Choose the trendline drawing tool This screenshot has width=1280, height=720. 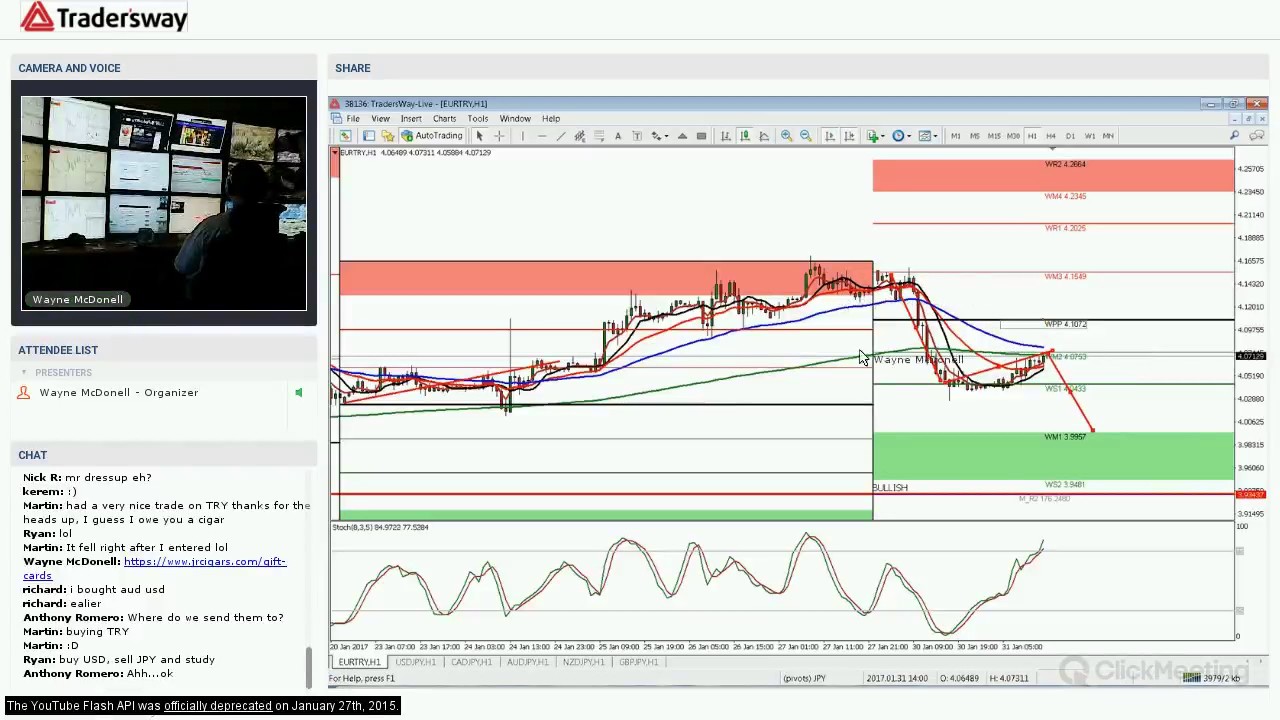(x=561, y=136)
